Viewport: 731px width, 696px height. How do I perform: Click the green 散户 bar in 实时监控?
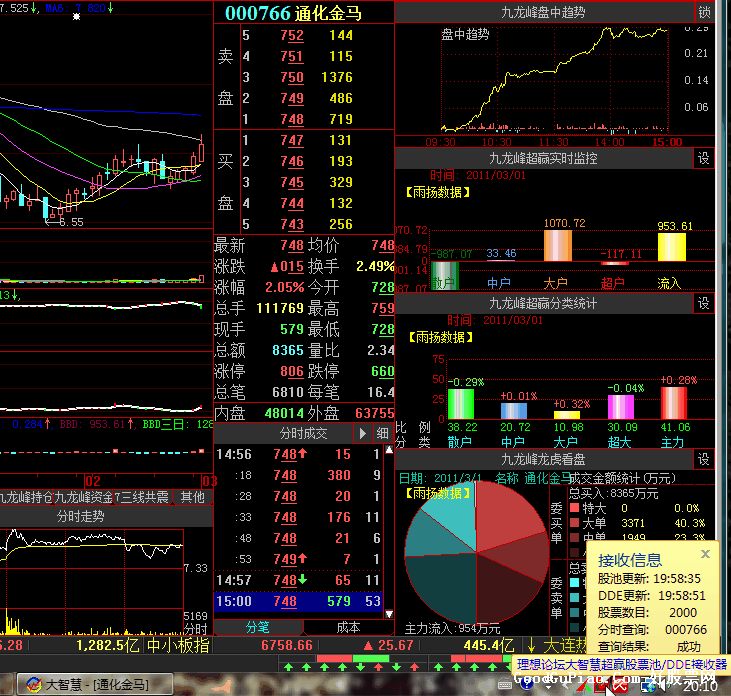(x=445, y=276)
